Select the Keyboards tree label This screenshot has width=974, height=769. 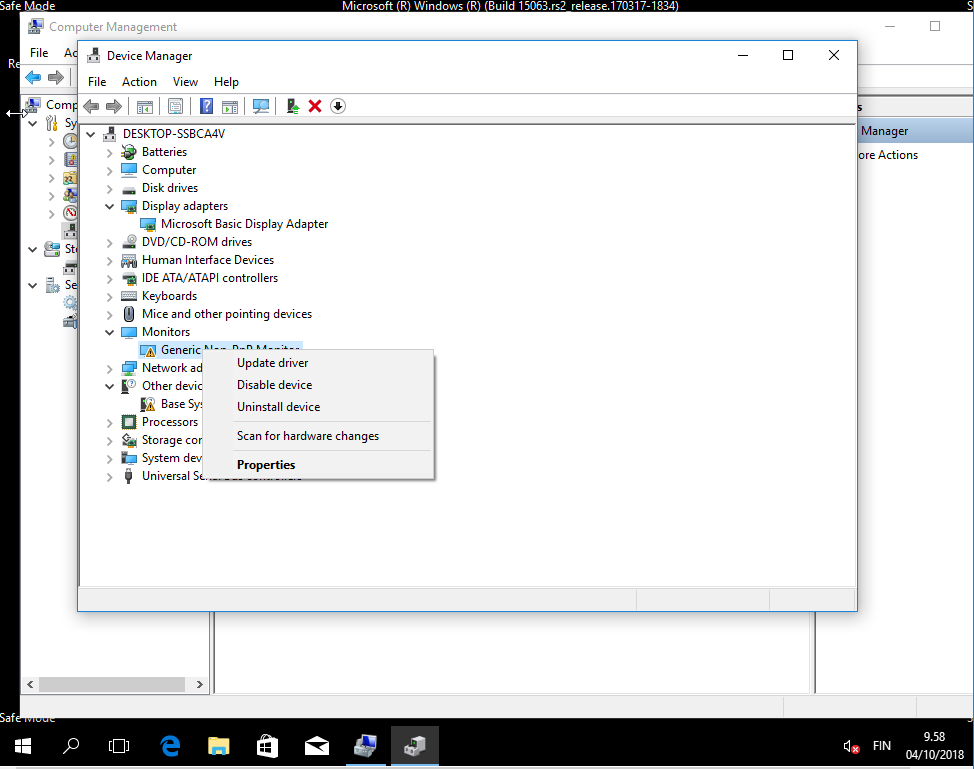coord(169,296)
